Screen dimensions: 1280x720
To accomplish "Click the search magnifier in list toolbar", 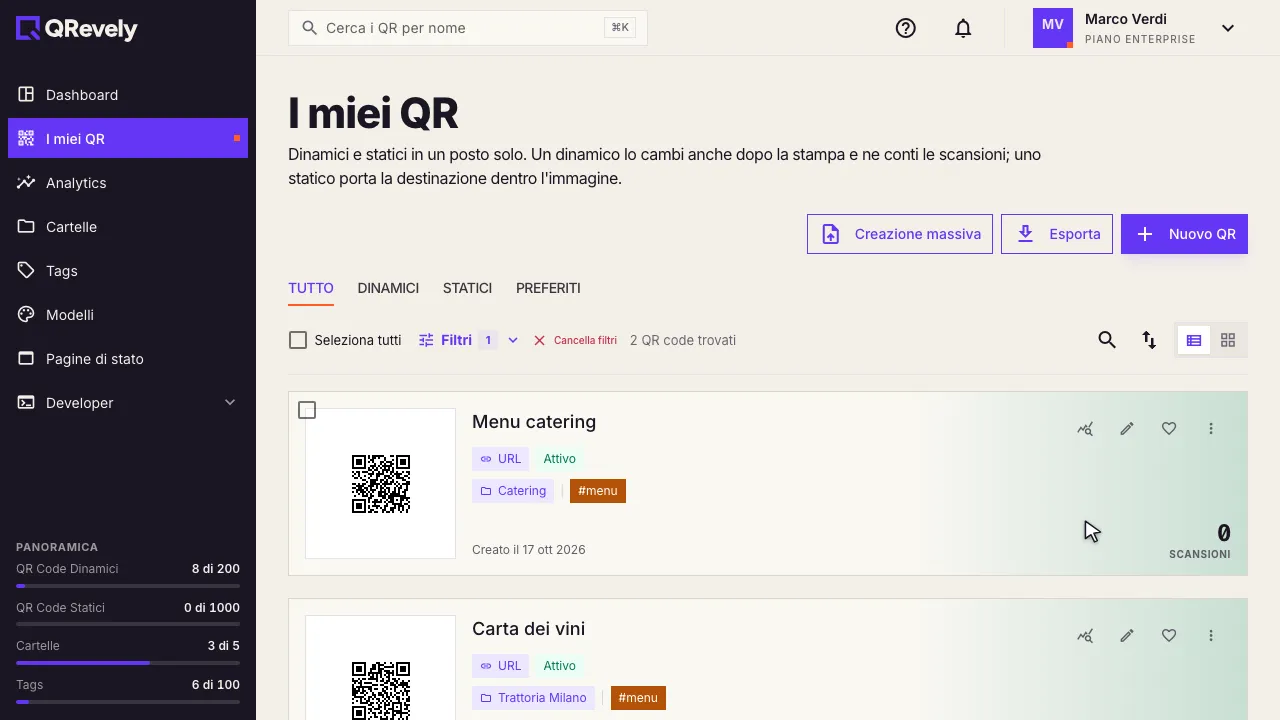I will point(1107,340).
